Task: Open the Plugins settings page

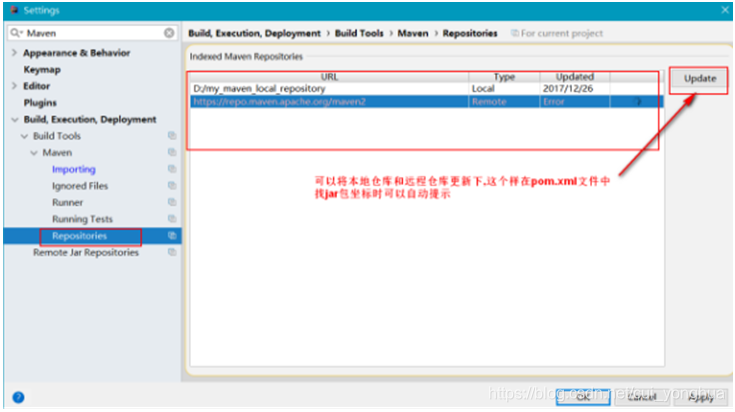Action: click(x=40, y=103)
